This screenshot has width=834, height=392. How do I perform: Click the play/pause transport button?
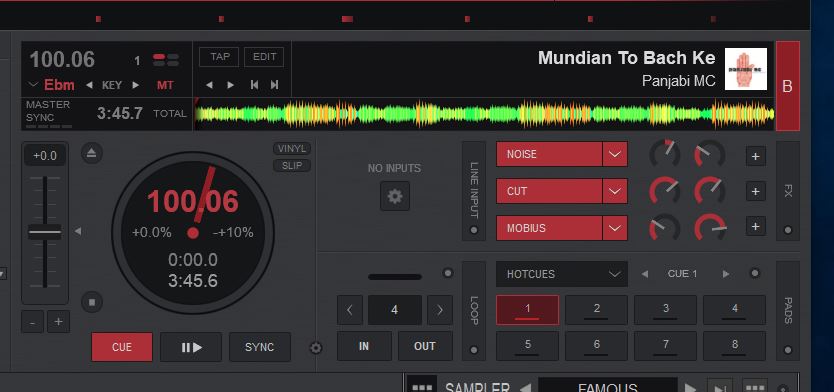point(191,347)
